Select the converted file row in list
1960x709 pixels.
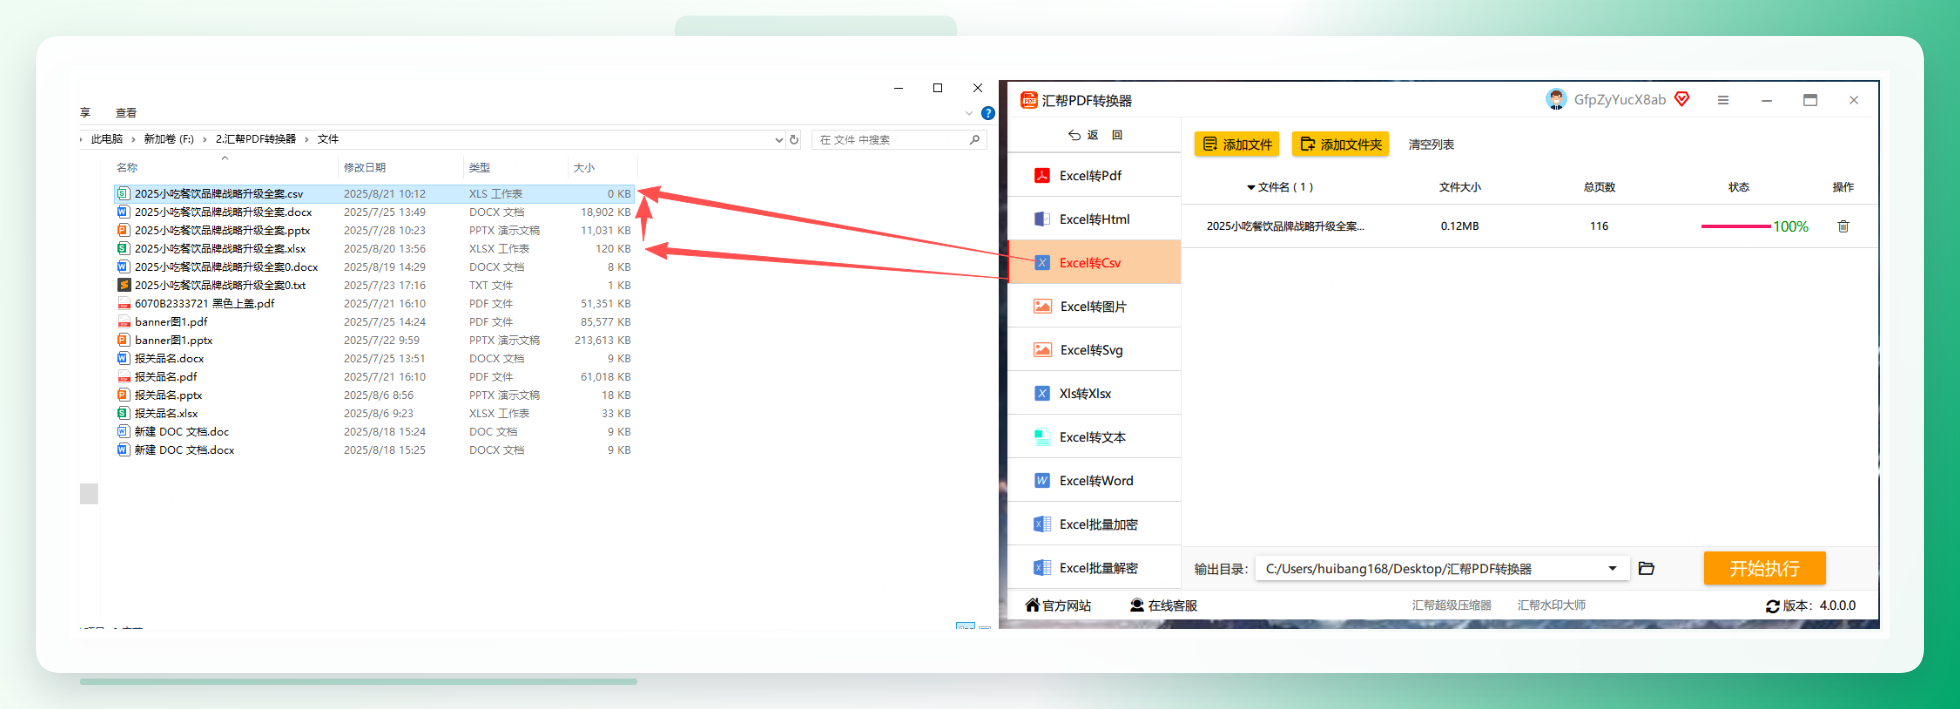coord(1530,226)
